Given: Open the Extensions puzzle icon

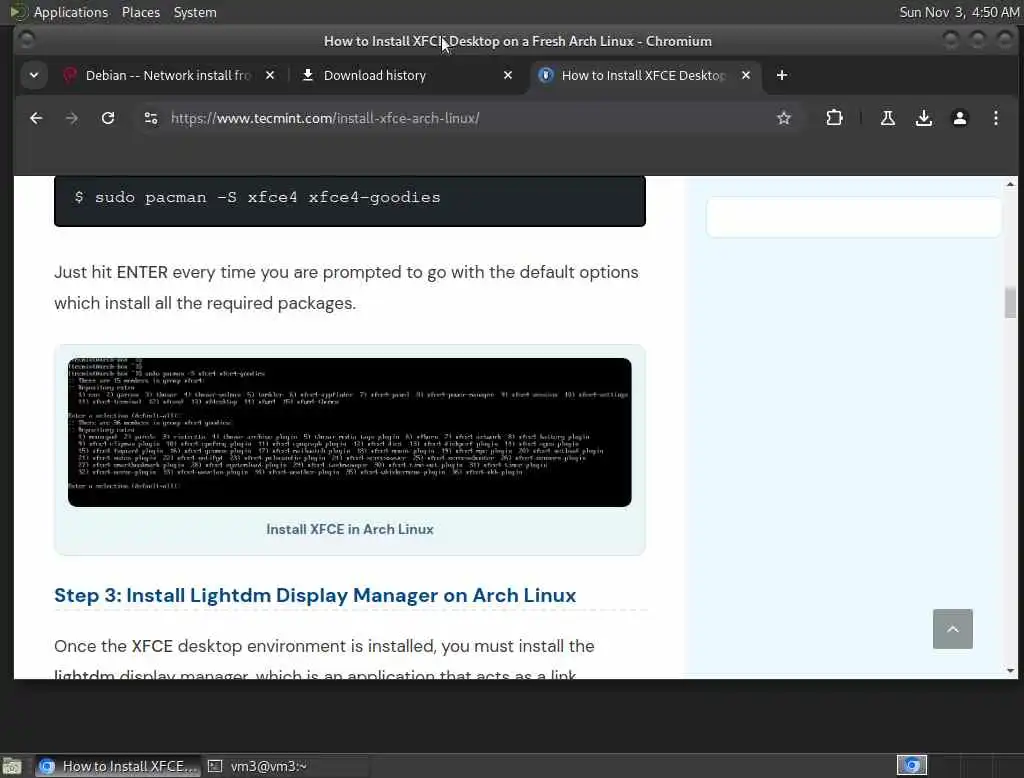Looking at the screenshot, I should point(834,118).
